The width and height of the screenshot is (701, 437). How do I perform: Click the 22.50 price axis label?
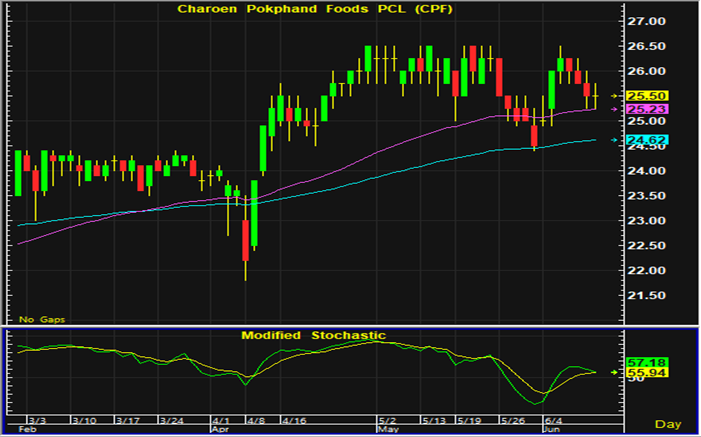(646, 246)
